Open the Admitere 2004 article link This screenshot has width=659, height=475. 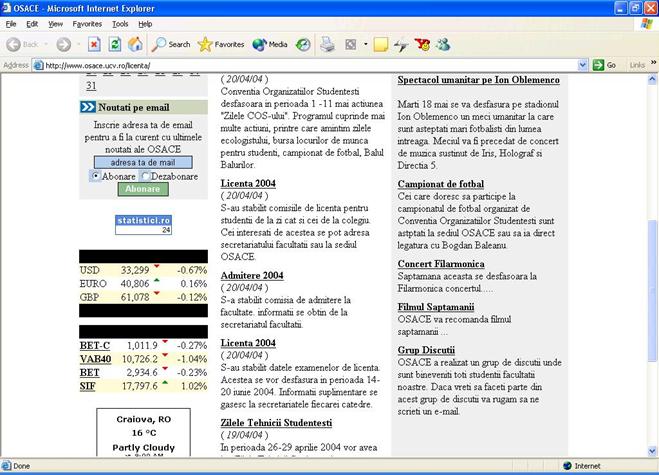click(252, 275)
